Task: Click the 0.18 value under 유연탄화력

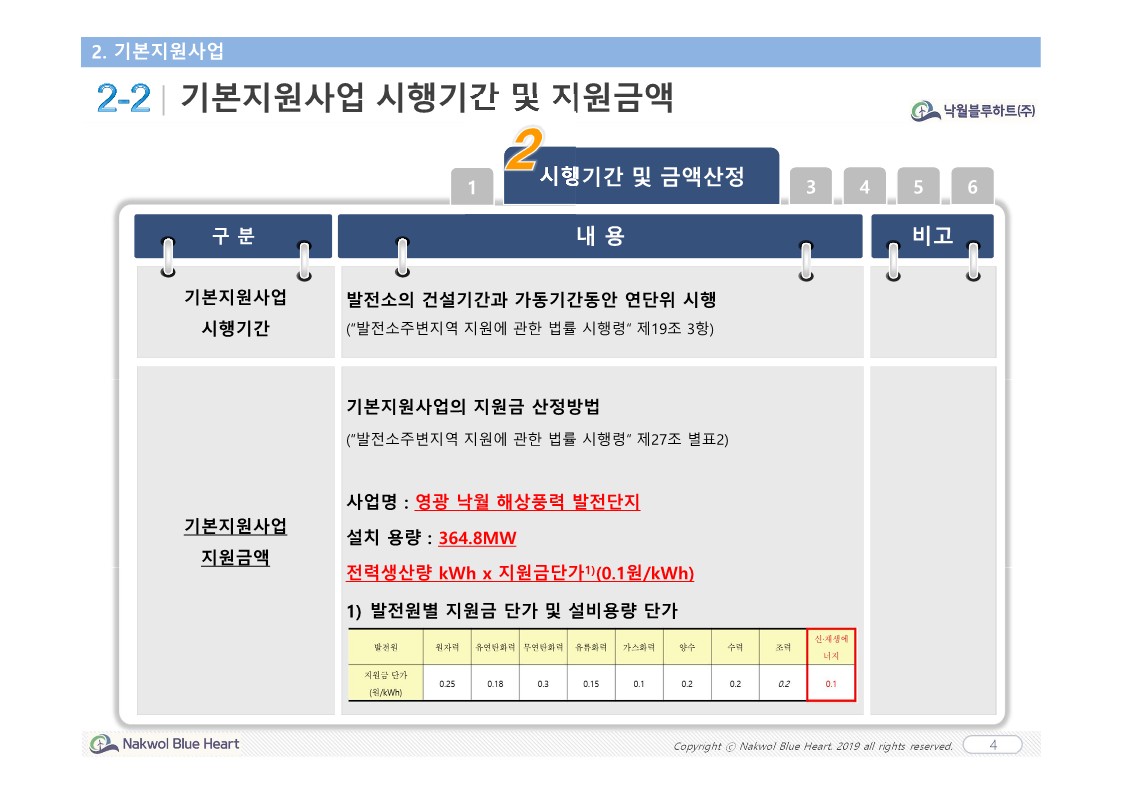Action: [495, 684]
